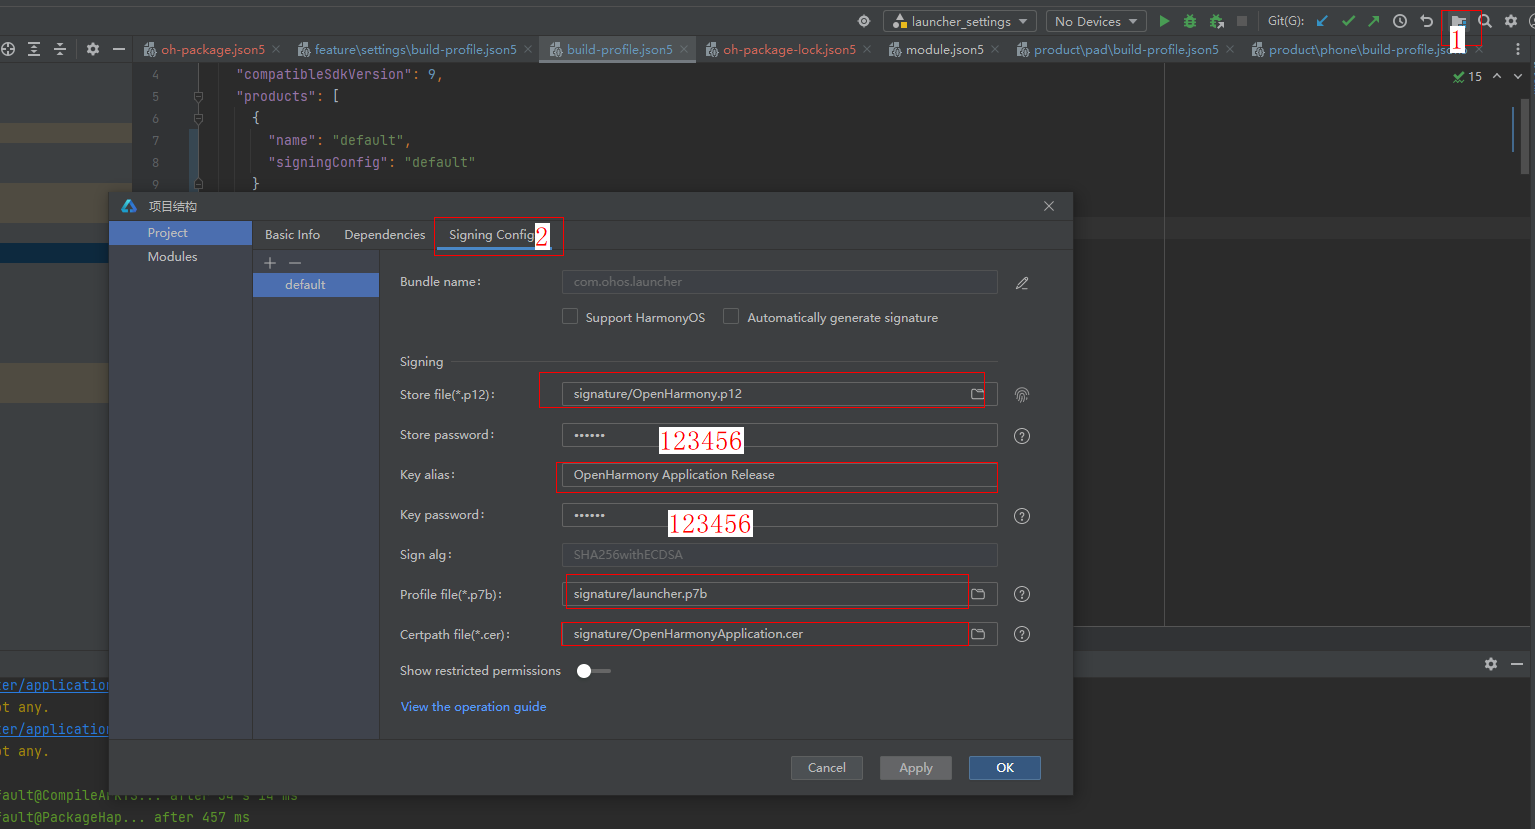
Task: Switch to the Dependencies tab
Action: pos(384,234)
